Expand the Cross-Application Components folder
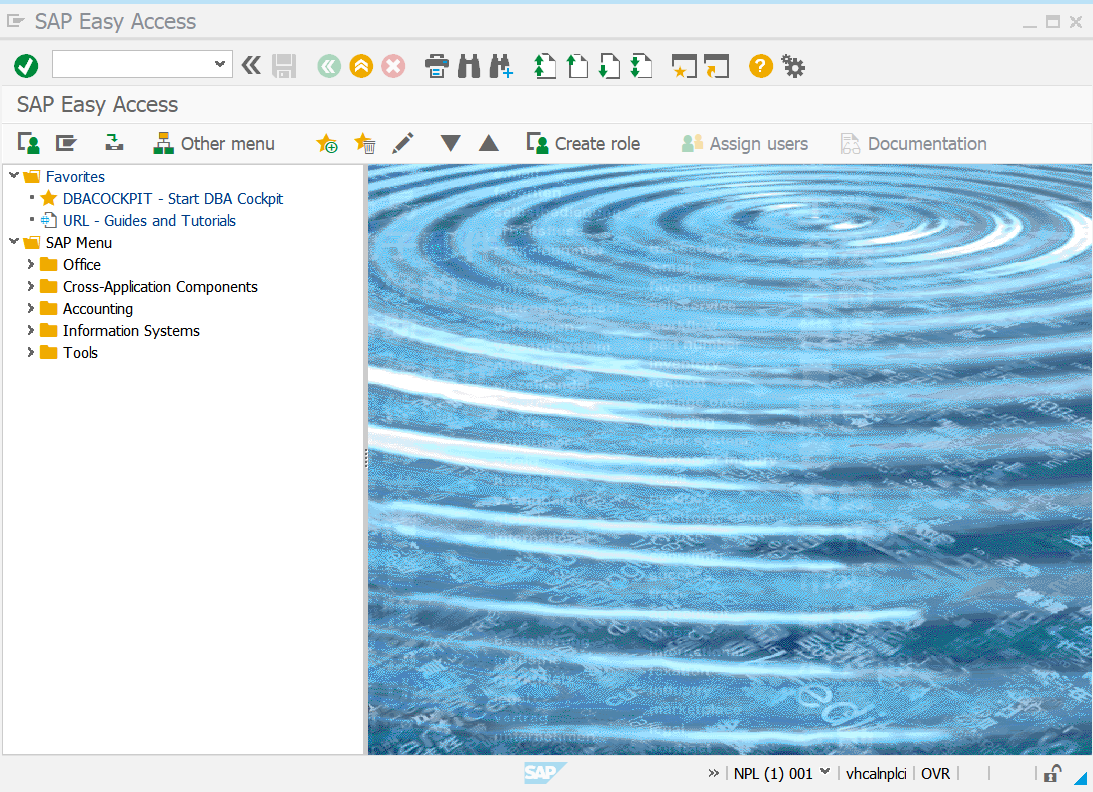The height and width of the screenshot is (792, 1093). pyautogui.click(x=31, y=286)
